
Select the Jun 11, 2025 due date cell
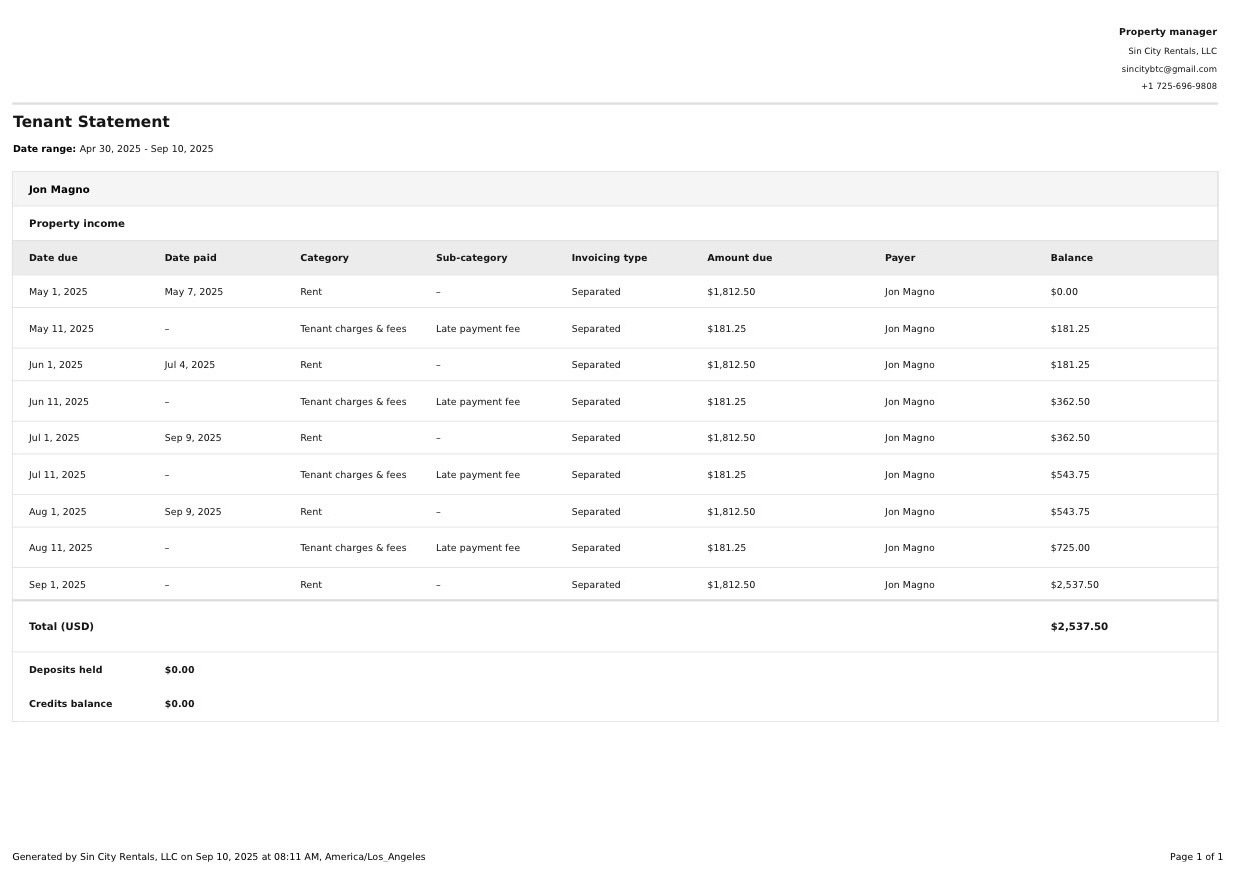coord(59,402)
